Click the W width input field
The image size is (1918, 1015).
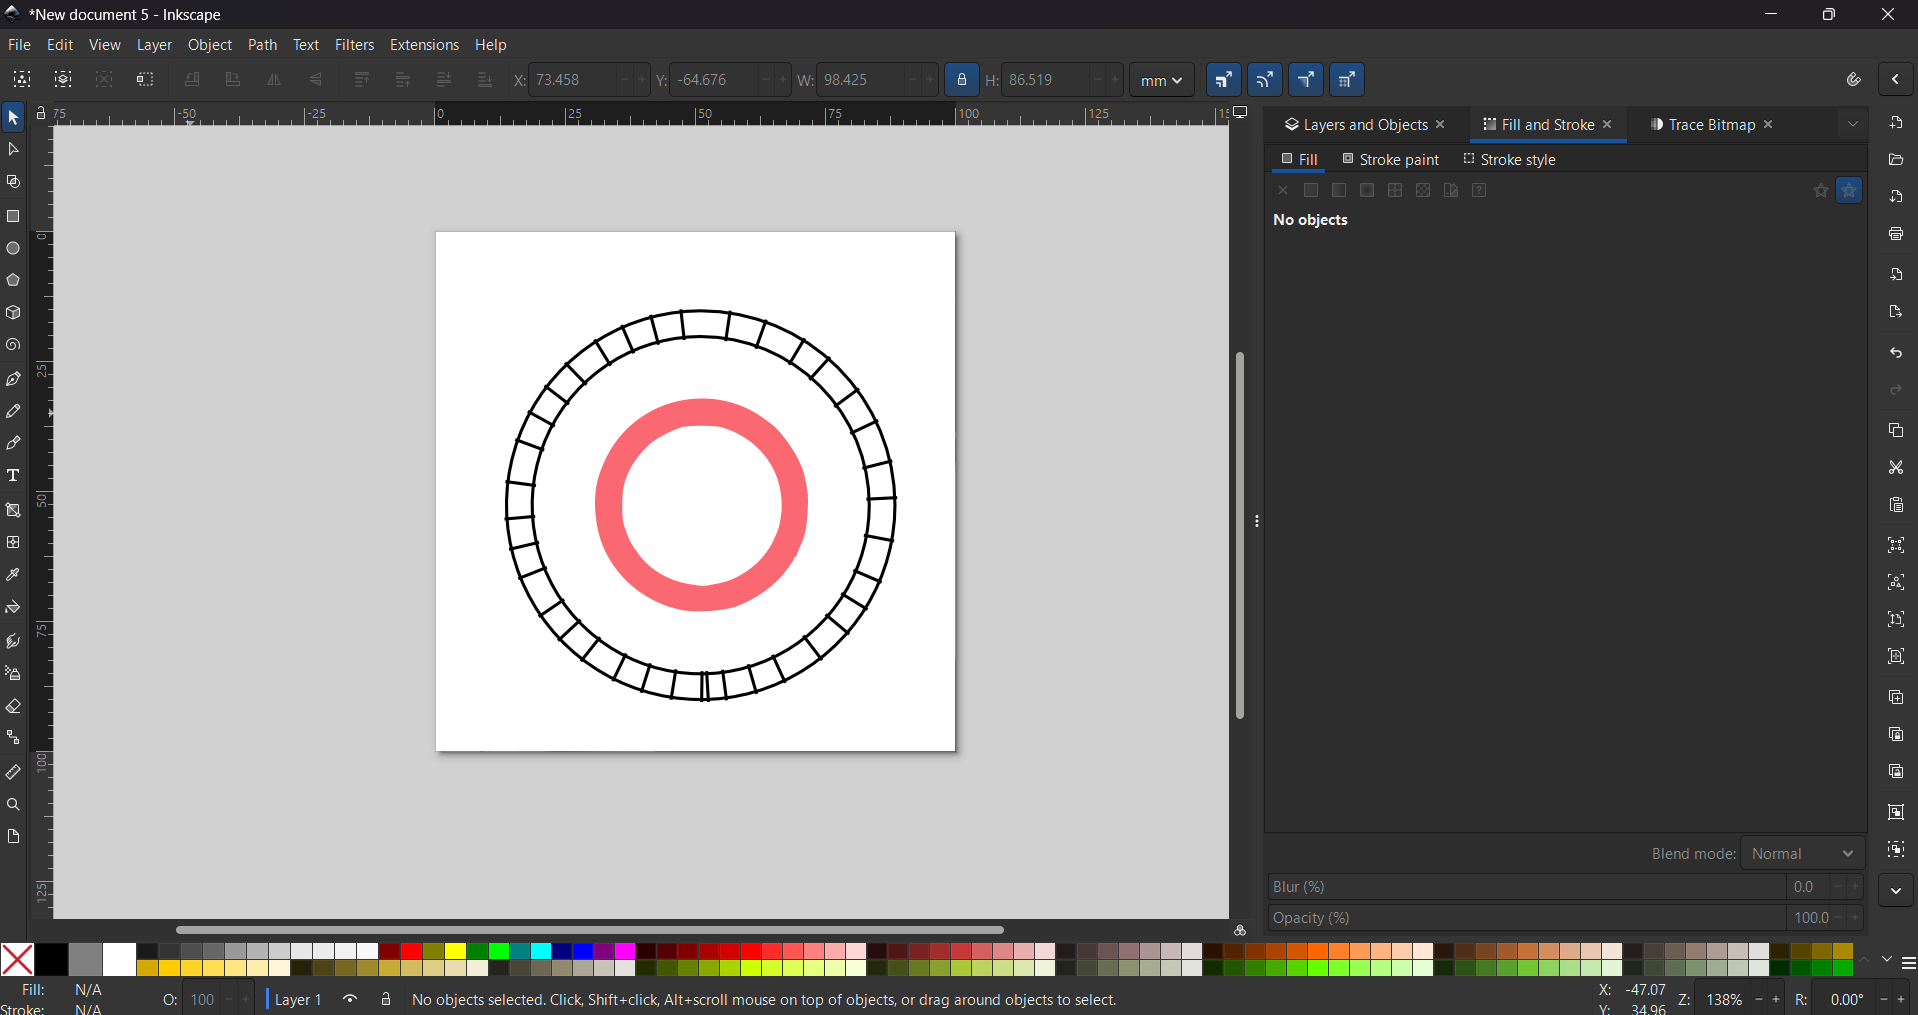pyautogui.click(x=860, y=80)
